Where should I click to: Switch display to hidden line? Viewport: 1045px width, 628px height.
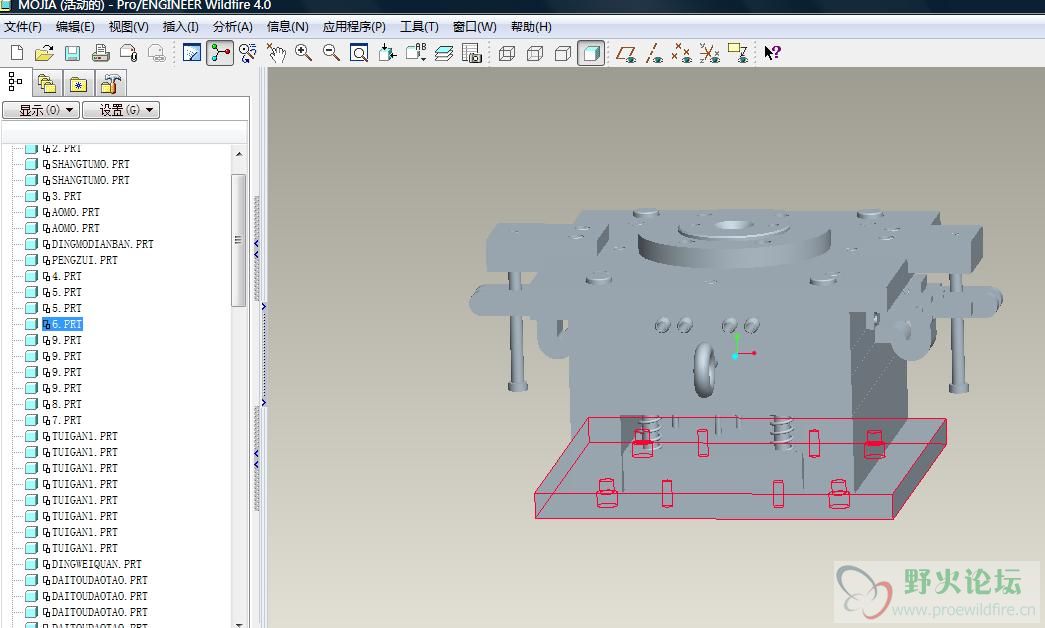click(x=535, y=53)
